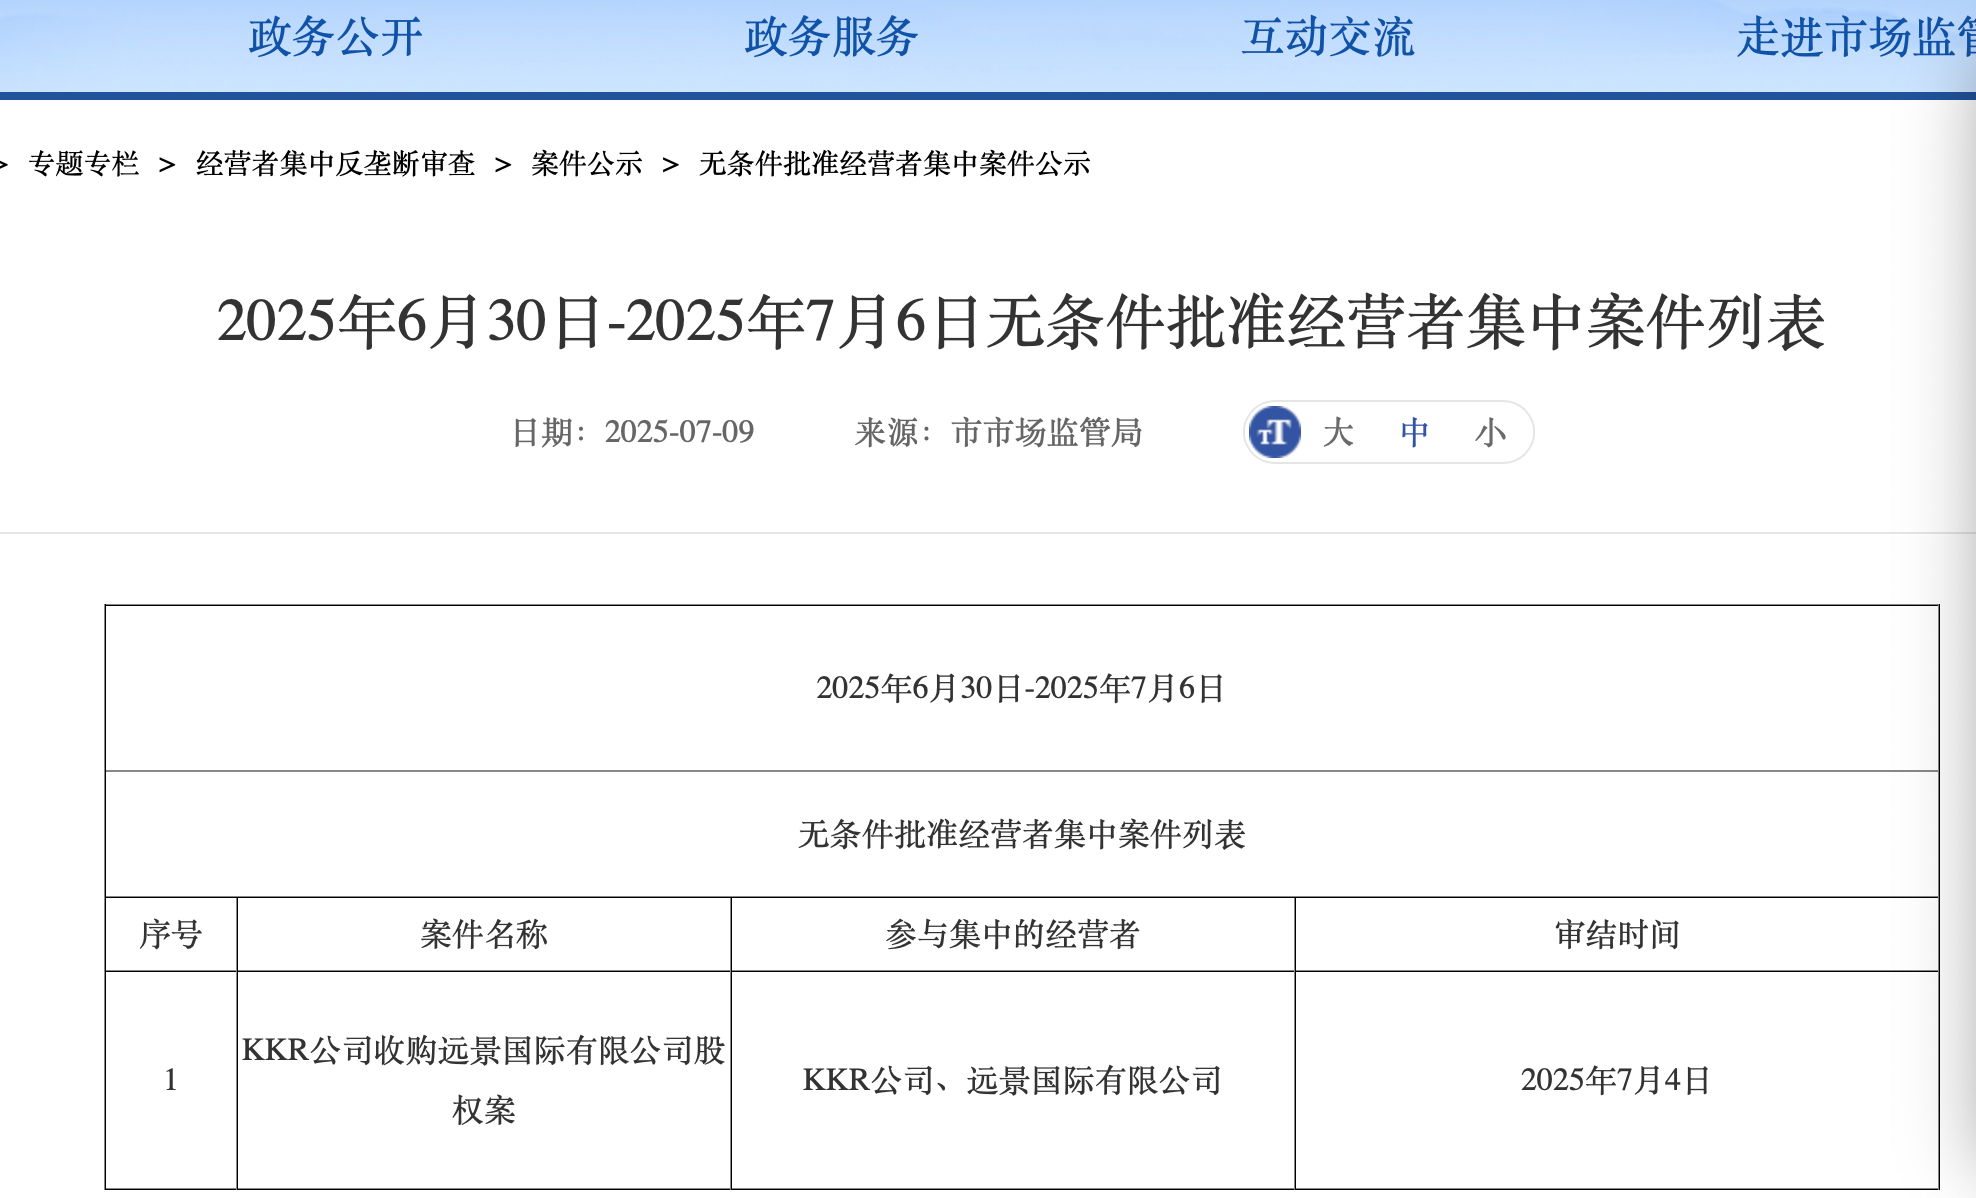Go to 经营者集中反垄断审查 breadcrumb
The image size is (1976, 1198).
[x=335, y=164]
